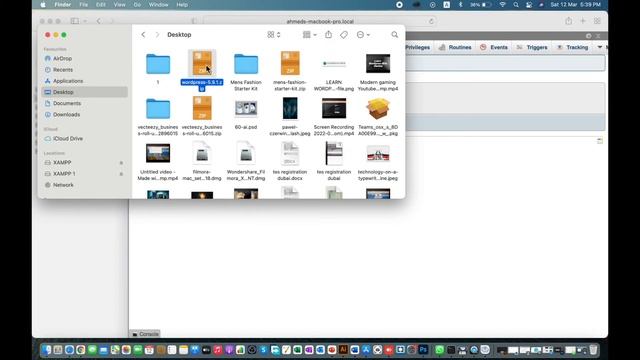Open the Edit menu

click(101, 4)
